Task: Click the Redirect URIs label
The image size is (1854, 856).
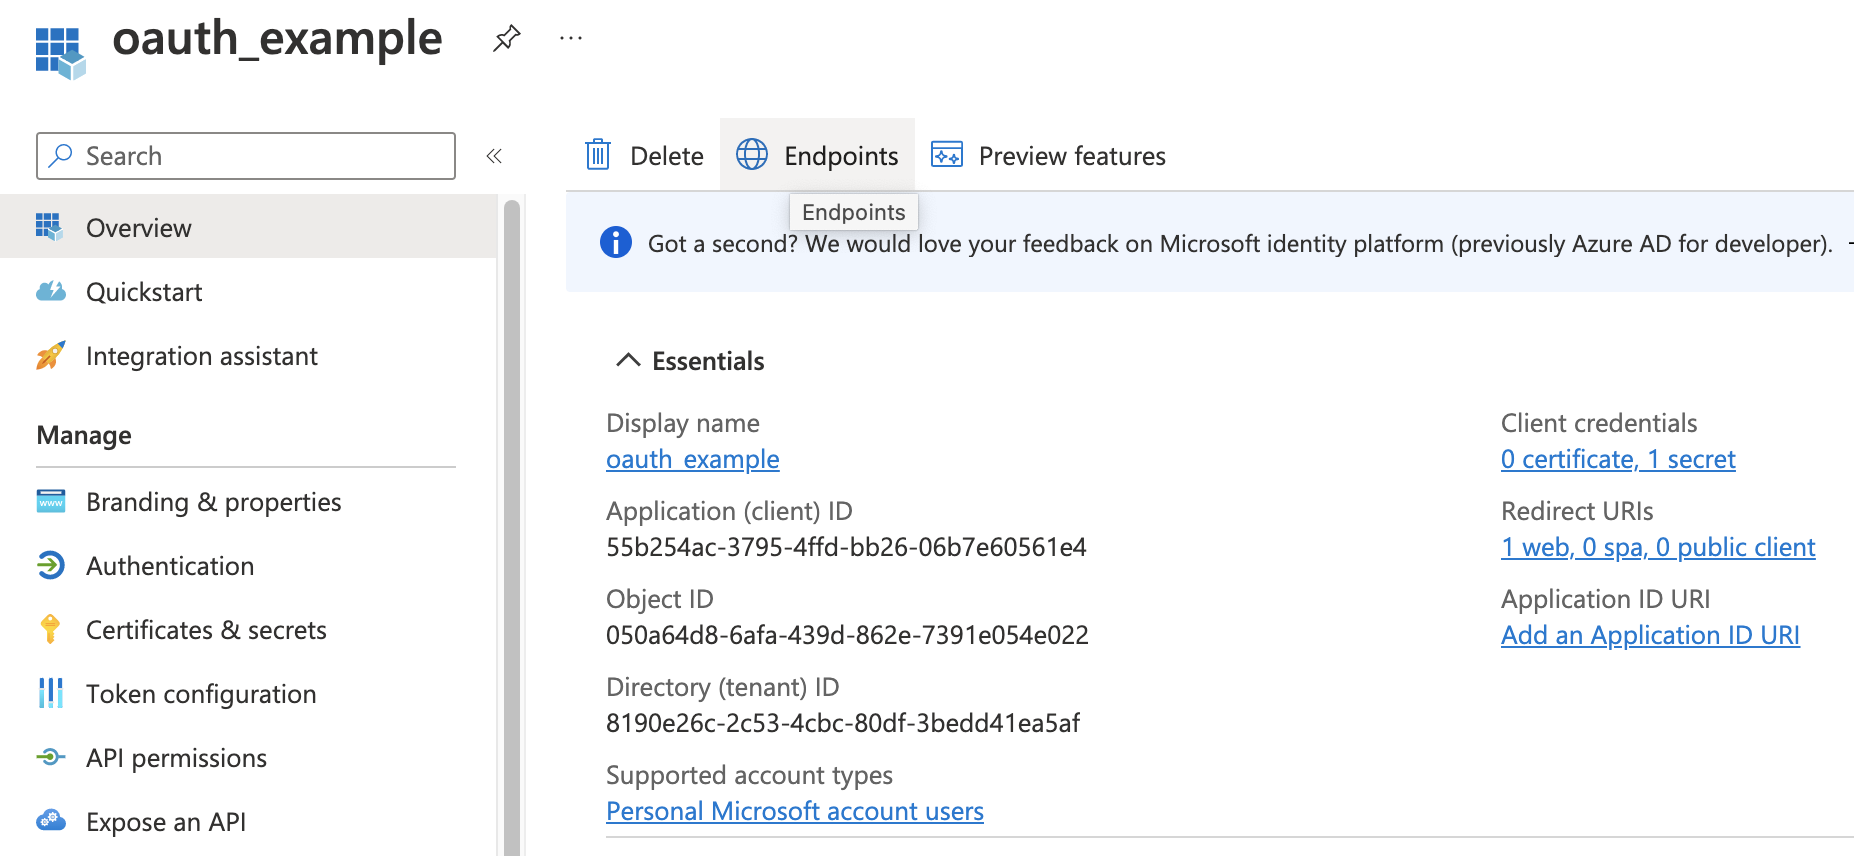Action: 1577,511
